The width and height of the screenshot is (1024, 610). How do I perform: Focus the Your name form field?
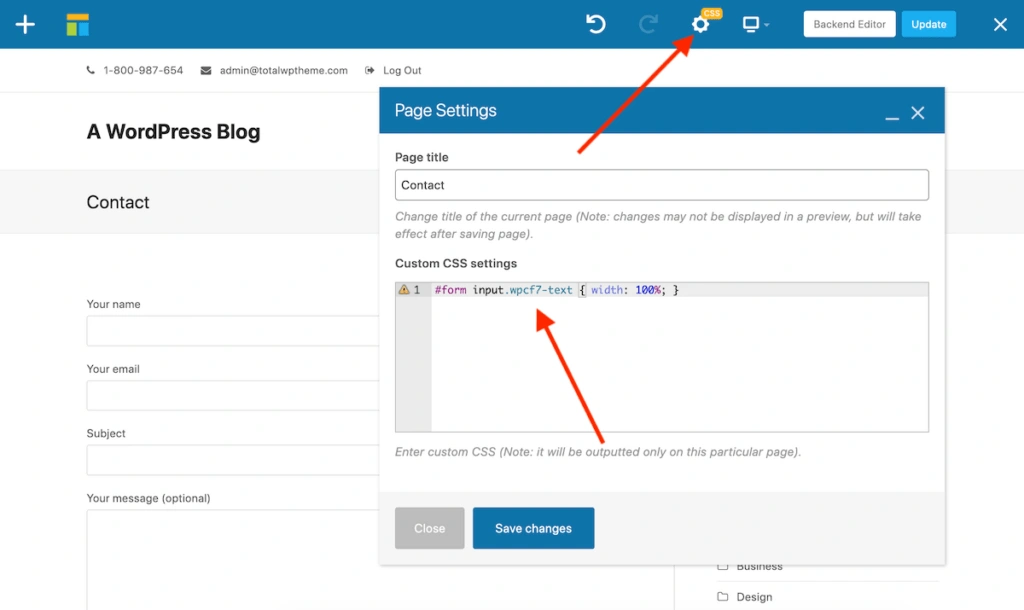(230, 331)
